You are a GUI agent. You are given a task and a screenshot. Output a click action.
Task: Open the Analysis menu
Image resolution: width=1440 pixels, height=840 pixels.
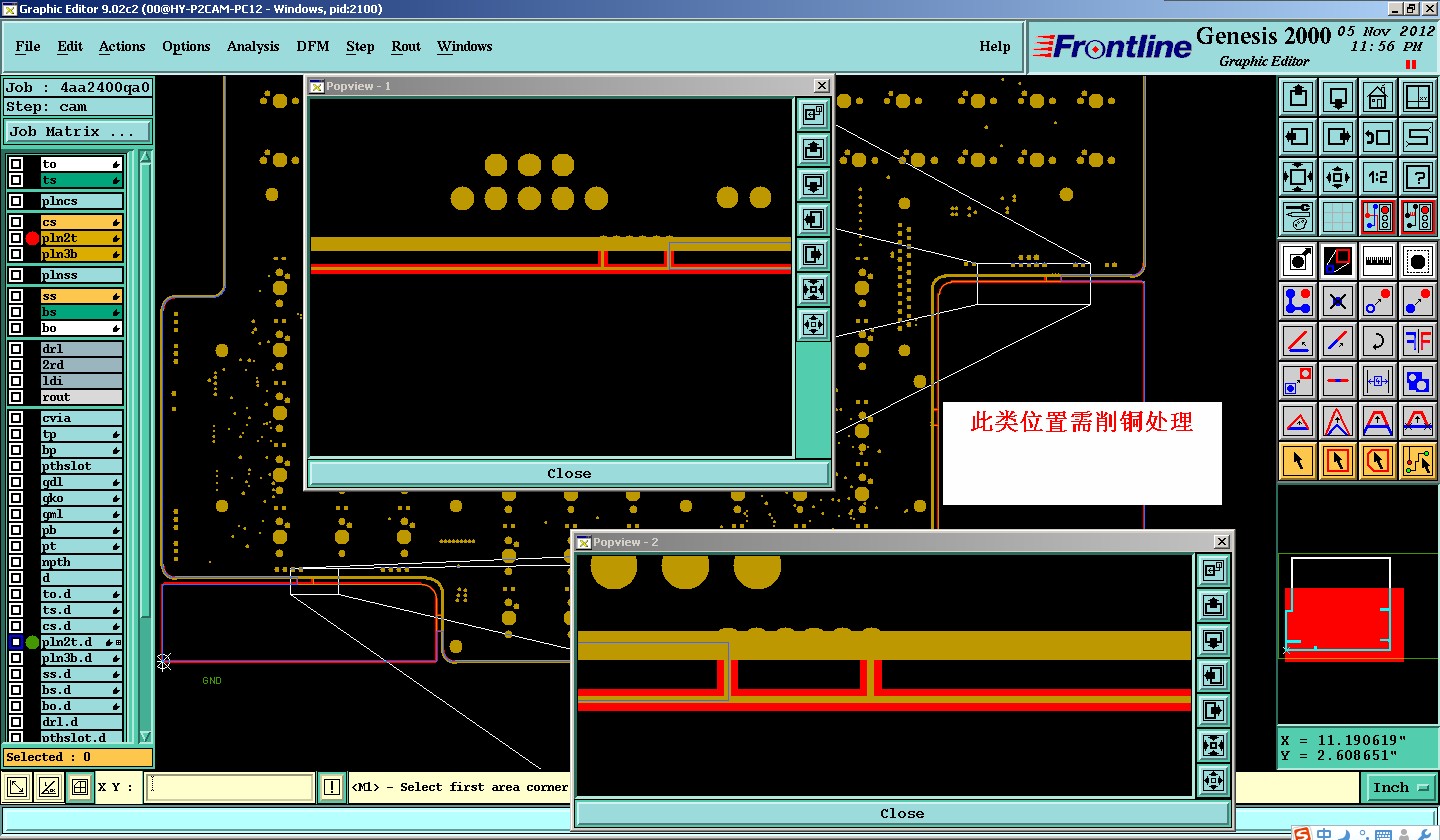(x=253, y=46)
